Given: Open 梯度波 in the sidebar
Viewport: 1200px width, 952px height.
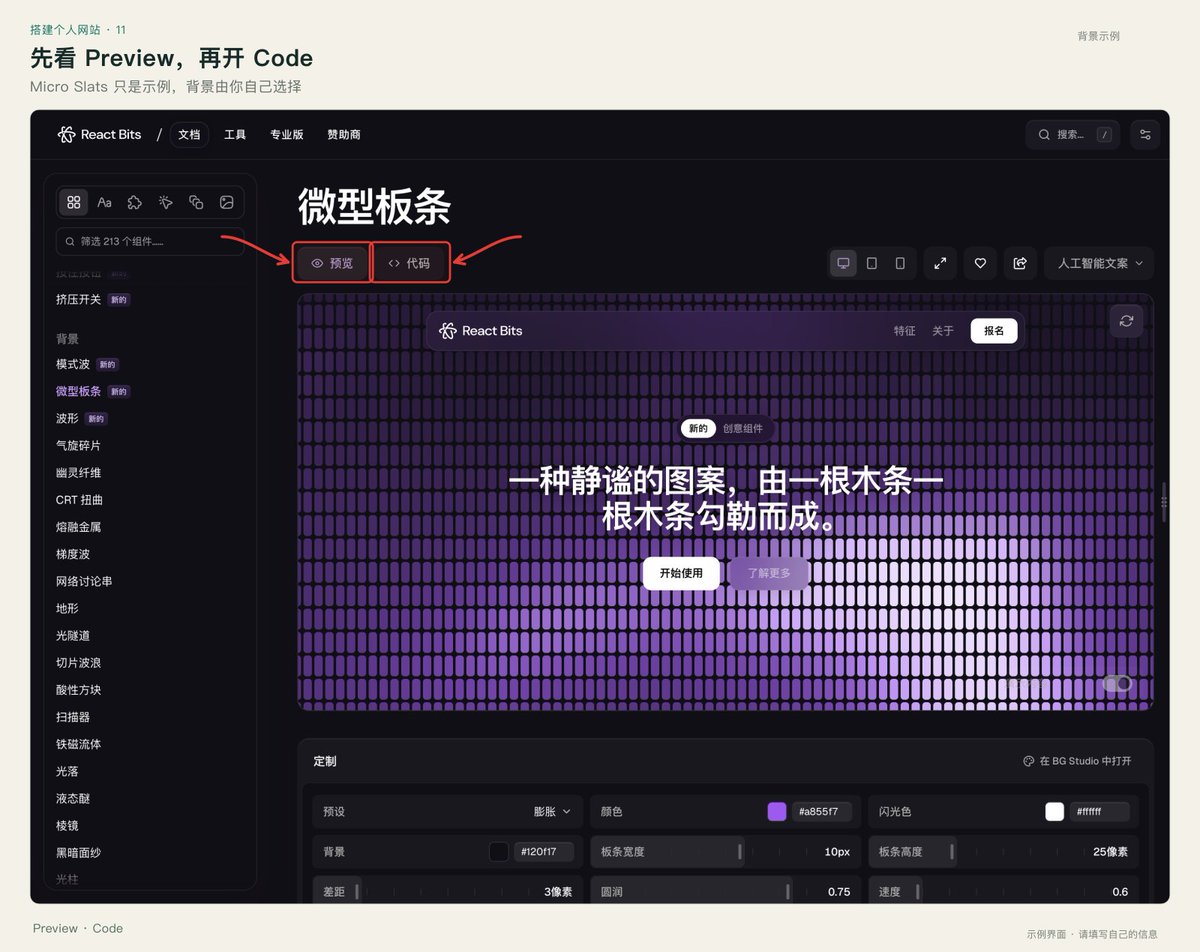Looking at the screenshot, I should pos(73,553).
